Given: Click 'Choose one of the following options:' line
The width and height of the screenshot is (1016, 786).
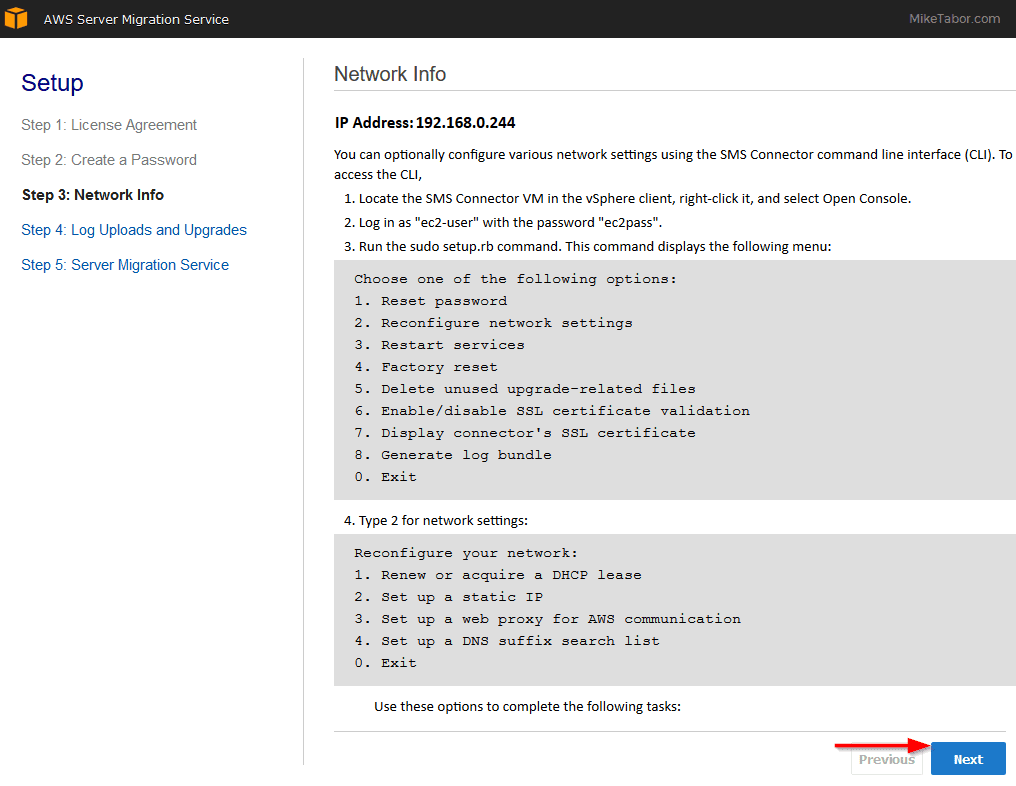Looking at the screenshot, I should 516,279.
